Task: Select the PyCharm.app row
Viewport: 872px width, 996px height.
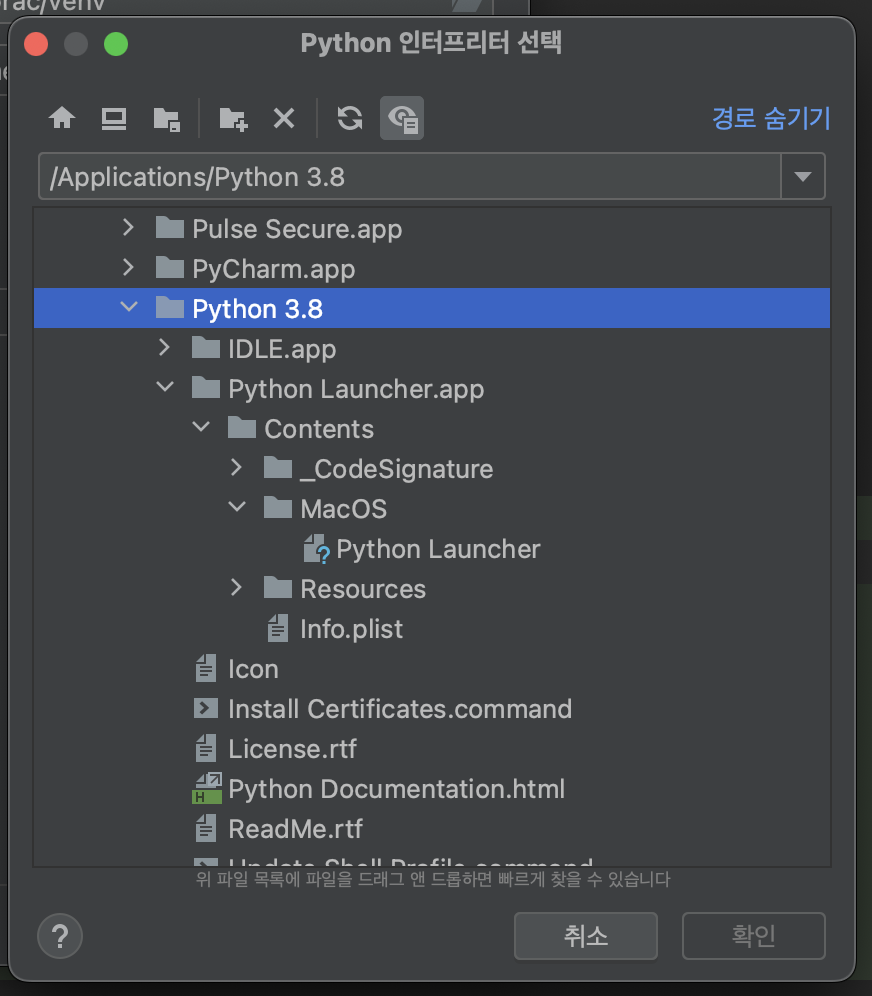Action: coord(432,269)
